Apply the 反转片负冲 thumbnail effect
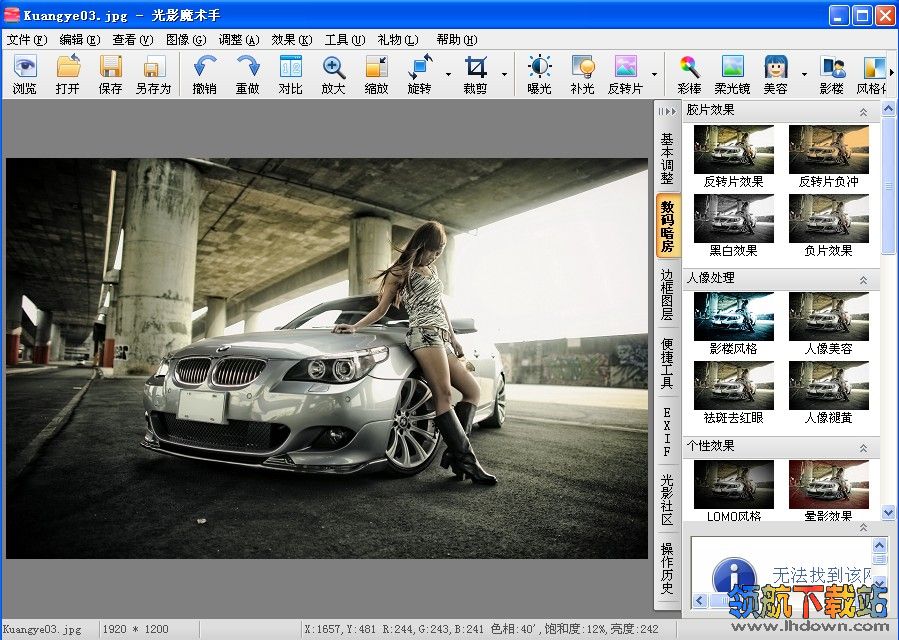 click(x=828, y=157)
